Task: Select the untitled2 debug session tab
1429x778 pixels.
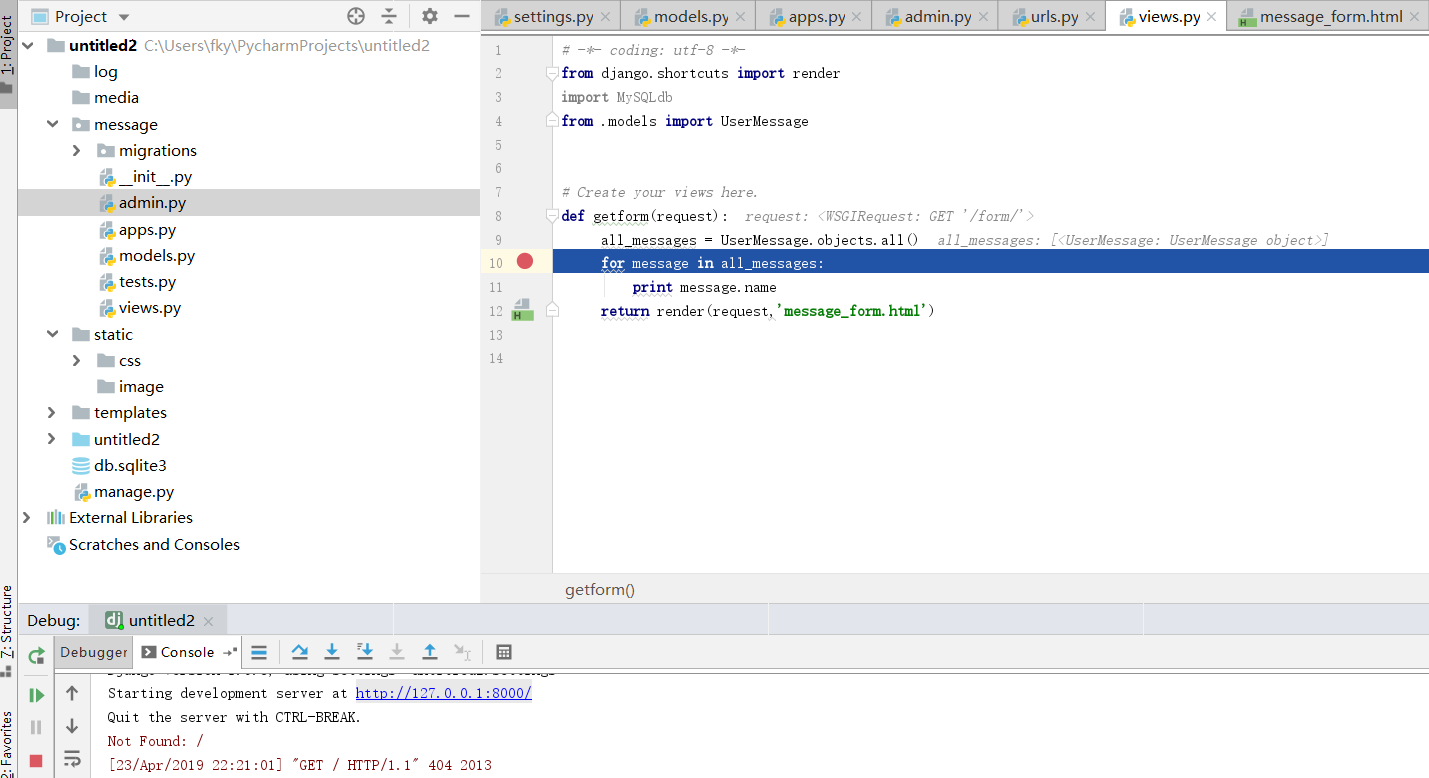Action: [x=159, y=620]
